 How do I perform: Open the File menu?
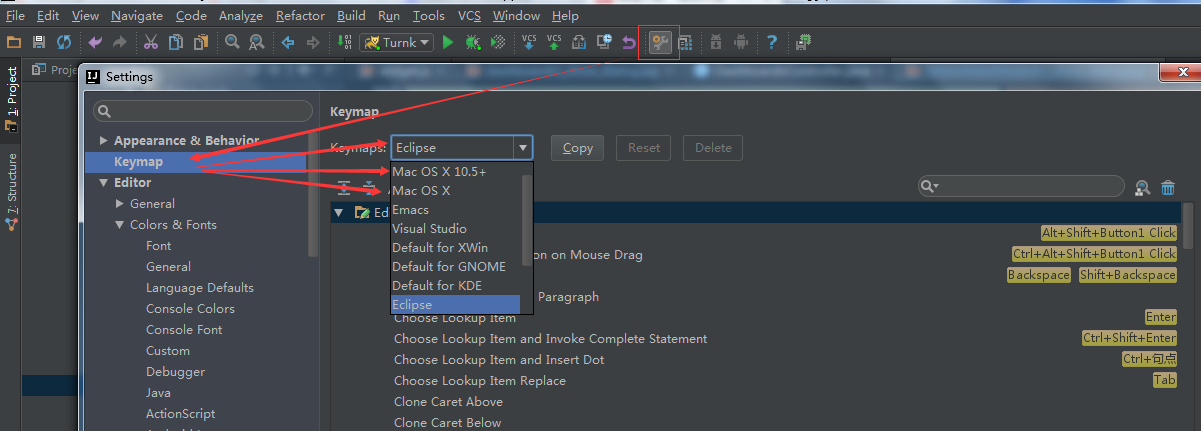click(x=15, y=16)
